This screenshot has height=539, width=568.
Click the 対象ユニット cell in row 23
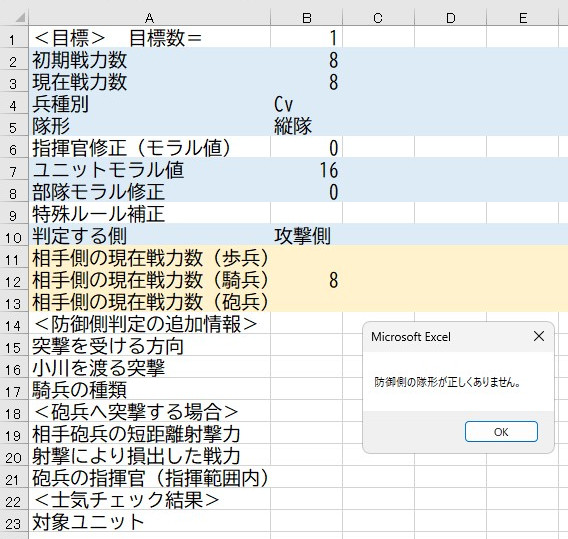coord(149,521)
